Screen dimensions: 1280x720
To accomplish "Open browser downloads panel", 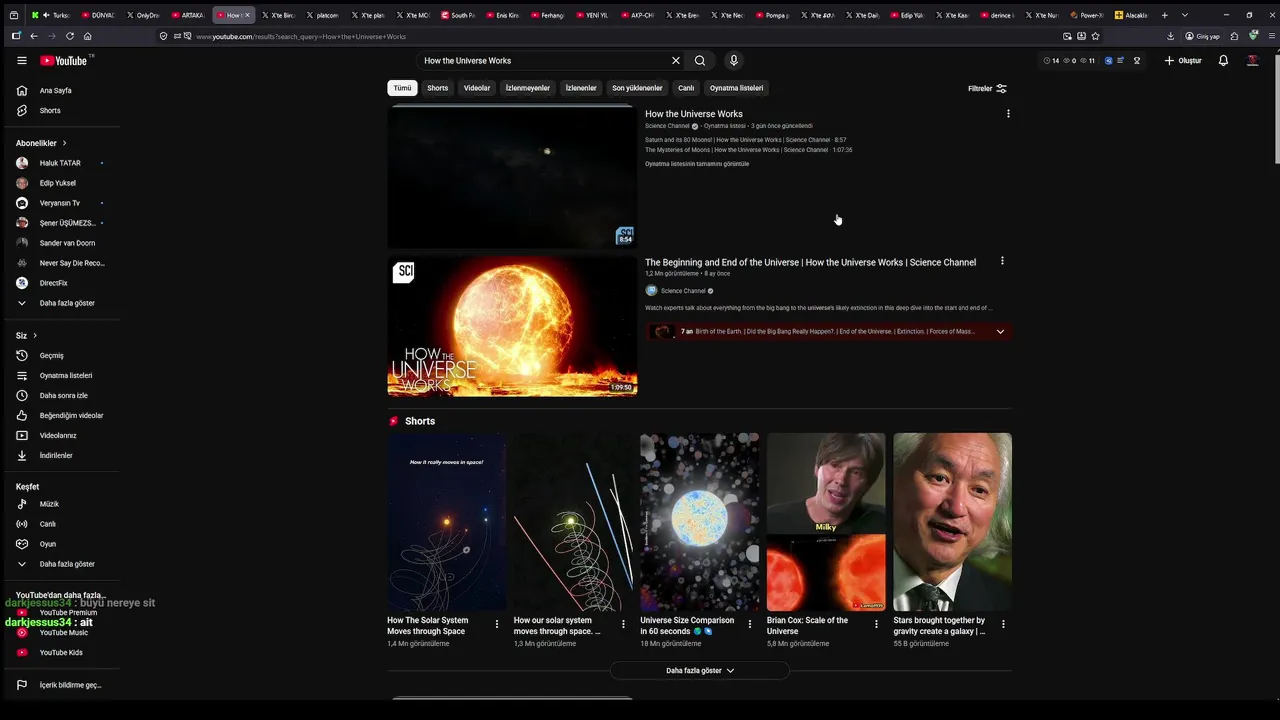I will (x=1171, y=36).
